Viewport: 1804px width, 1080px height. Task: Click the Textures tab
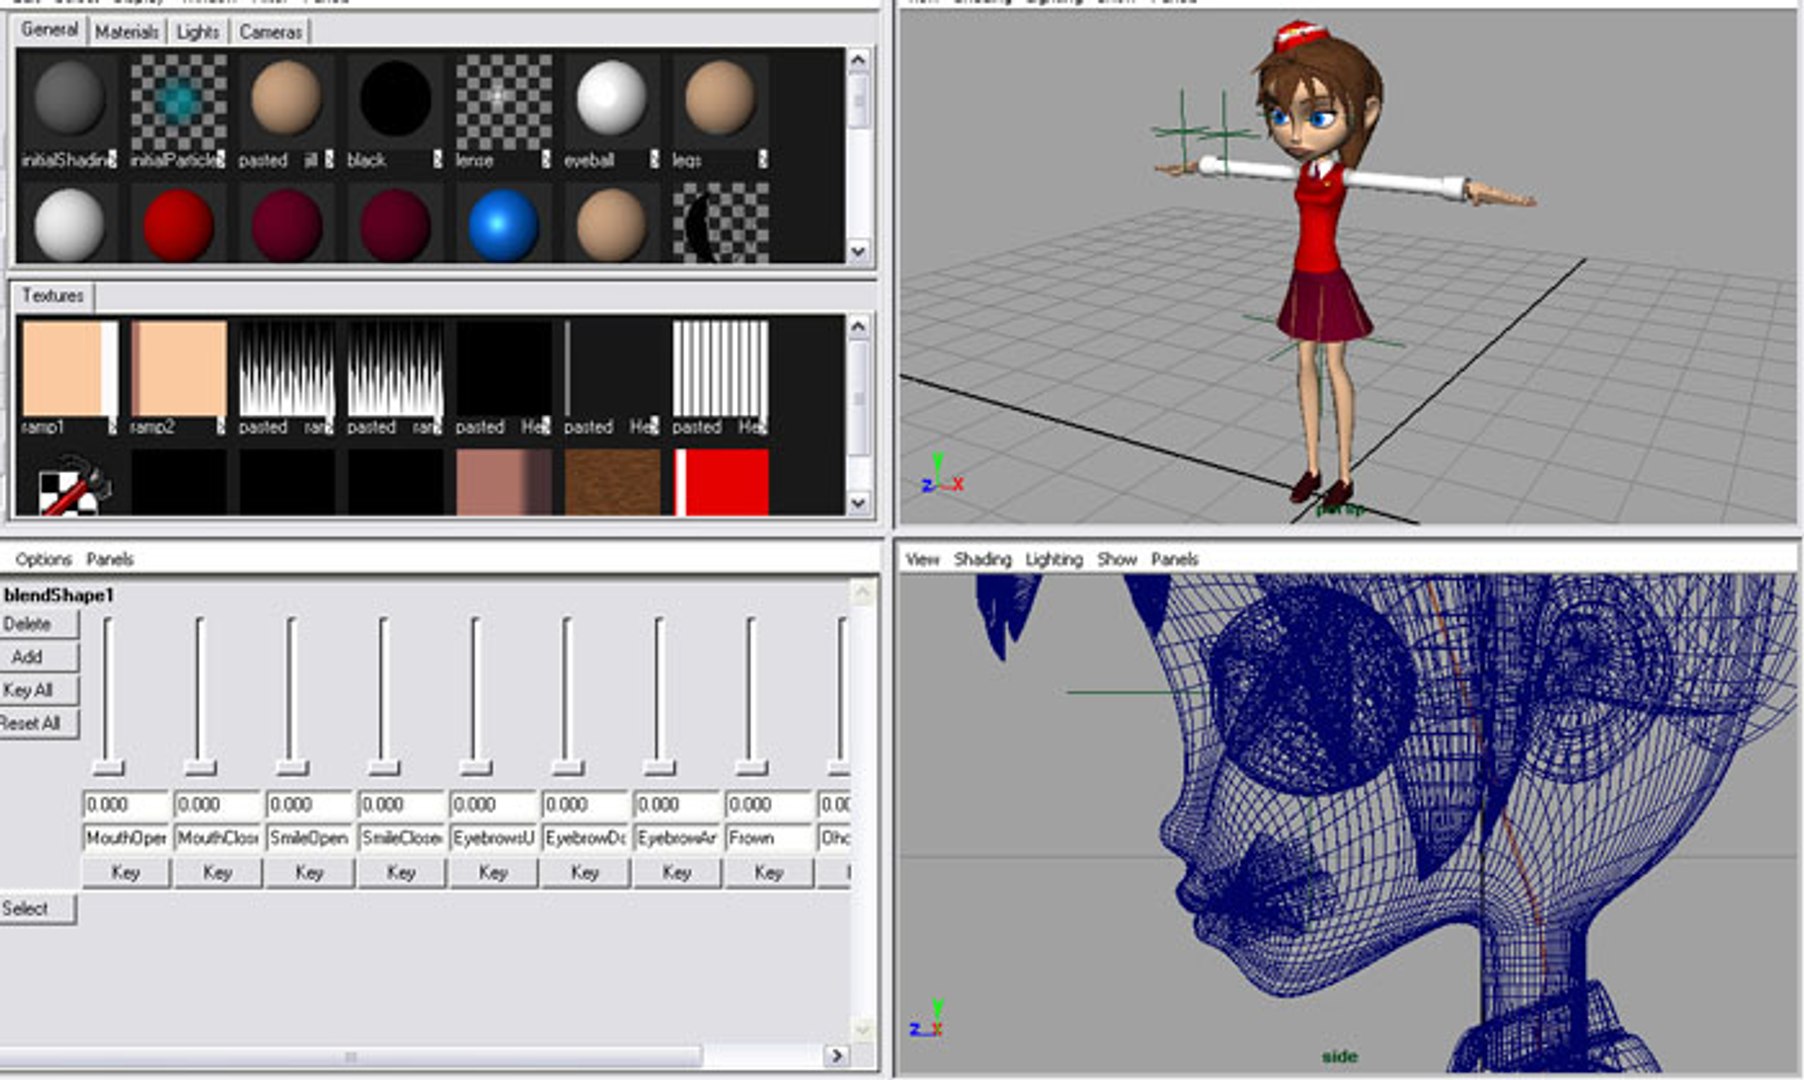point(53,296)
